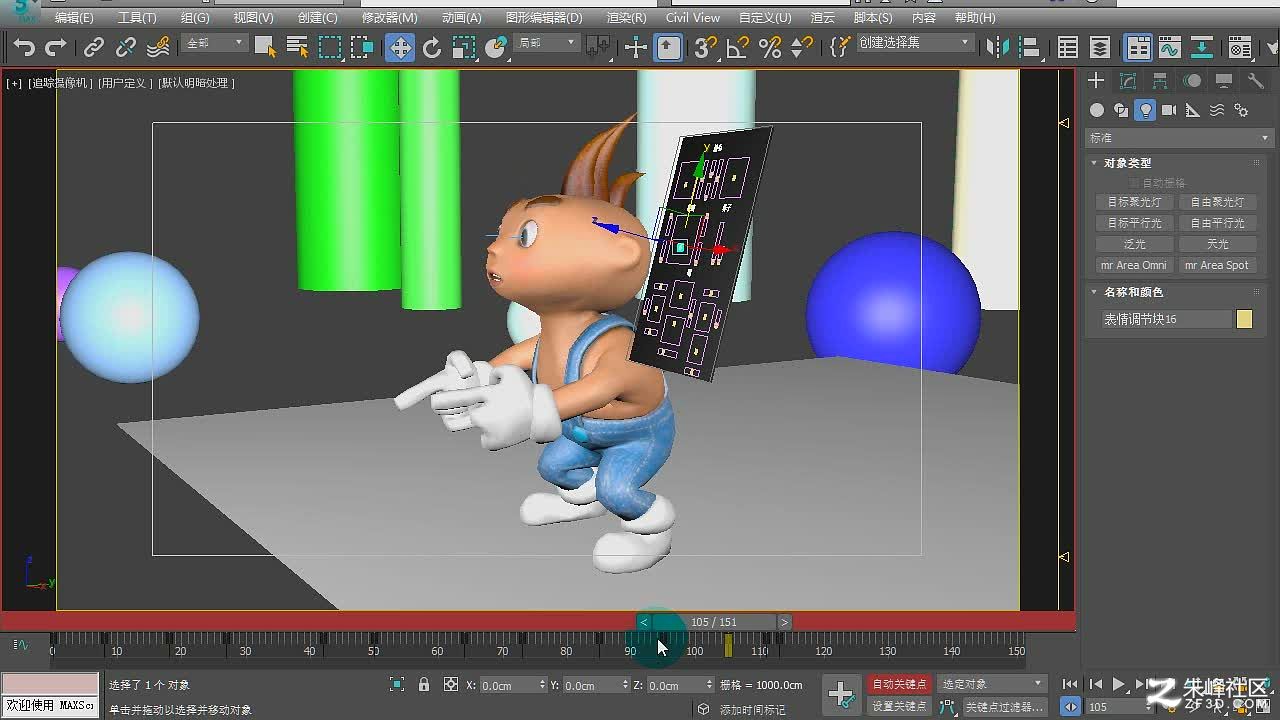1280x720 pixels.
Task: Collapse the 对象类型 rollout
Action: click(1127, 163)
